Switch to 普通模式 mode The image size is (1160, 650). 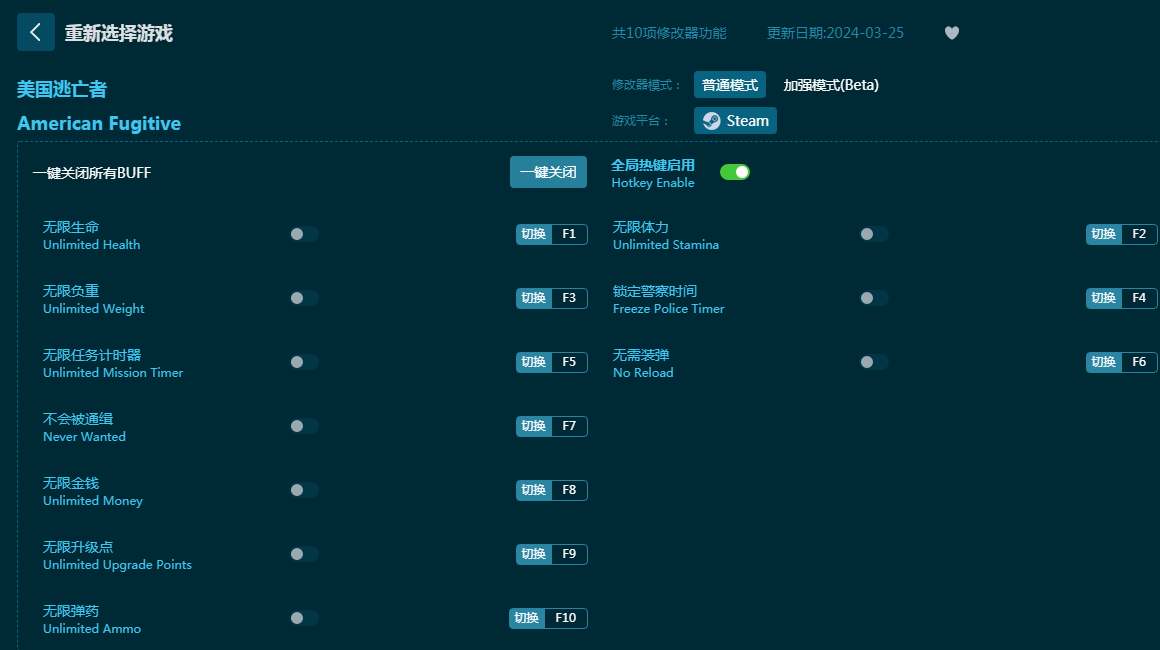pos(729,85)
